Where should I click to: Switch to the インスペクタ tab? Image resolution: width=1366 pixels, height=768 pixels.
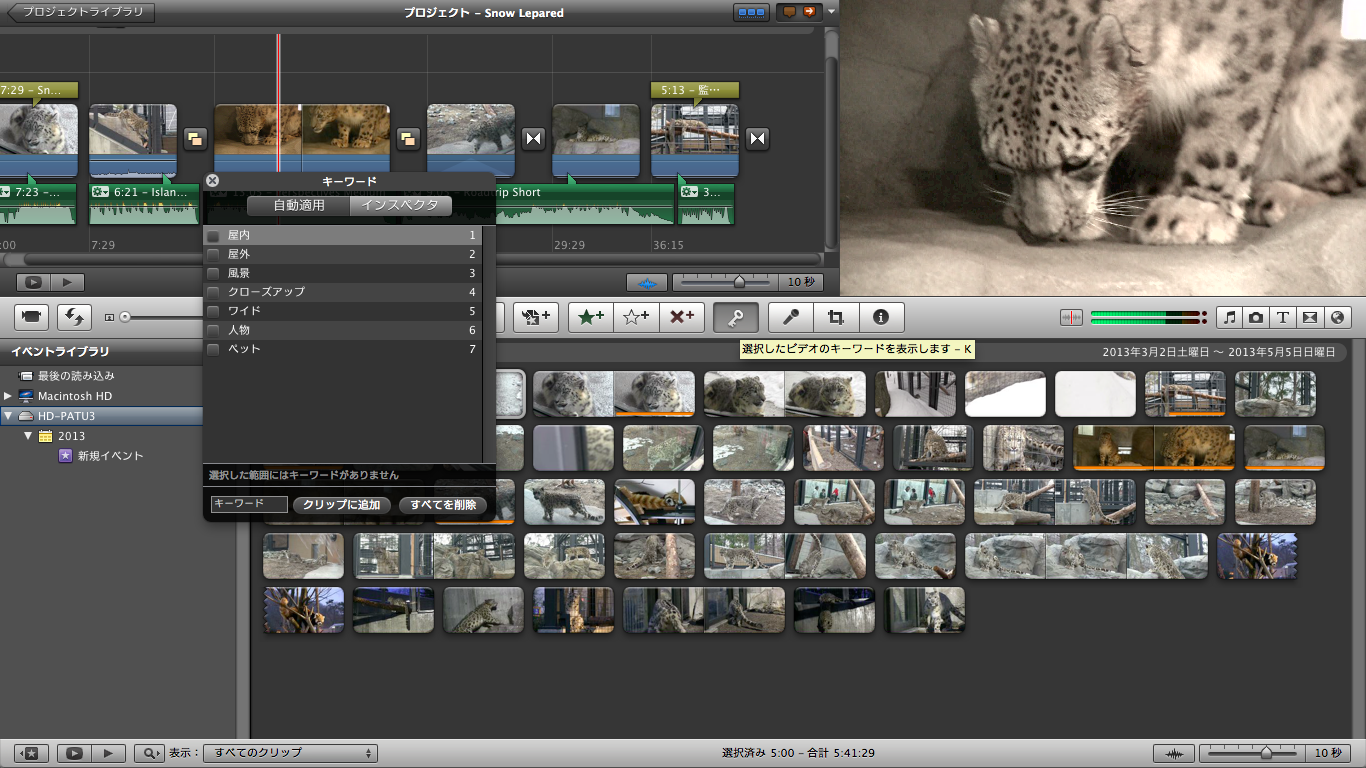(400, 206)
